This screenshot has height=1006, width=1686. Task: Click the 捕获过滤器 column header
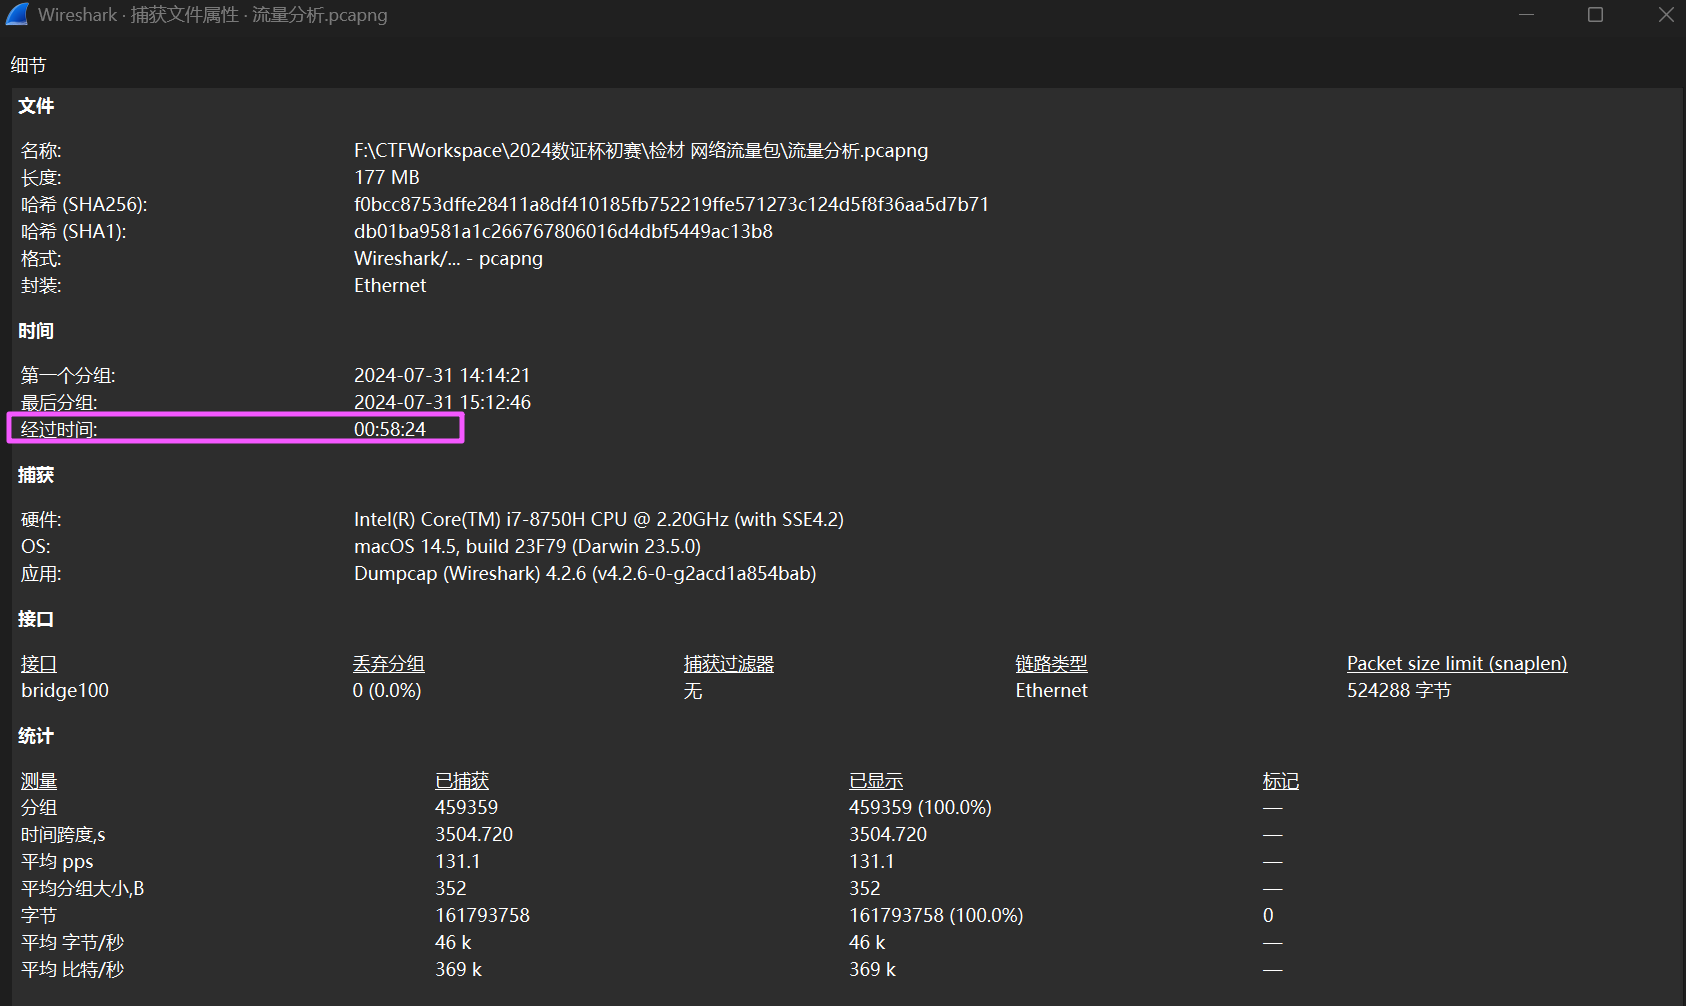(729, 663)
